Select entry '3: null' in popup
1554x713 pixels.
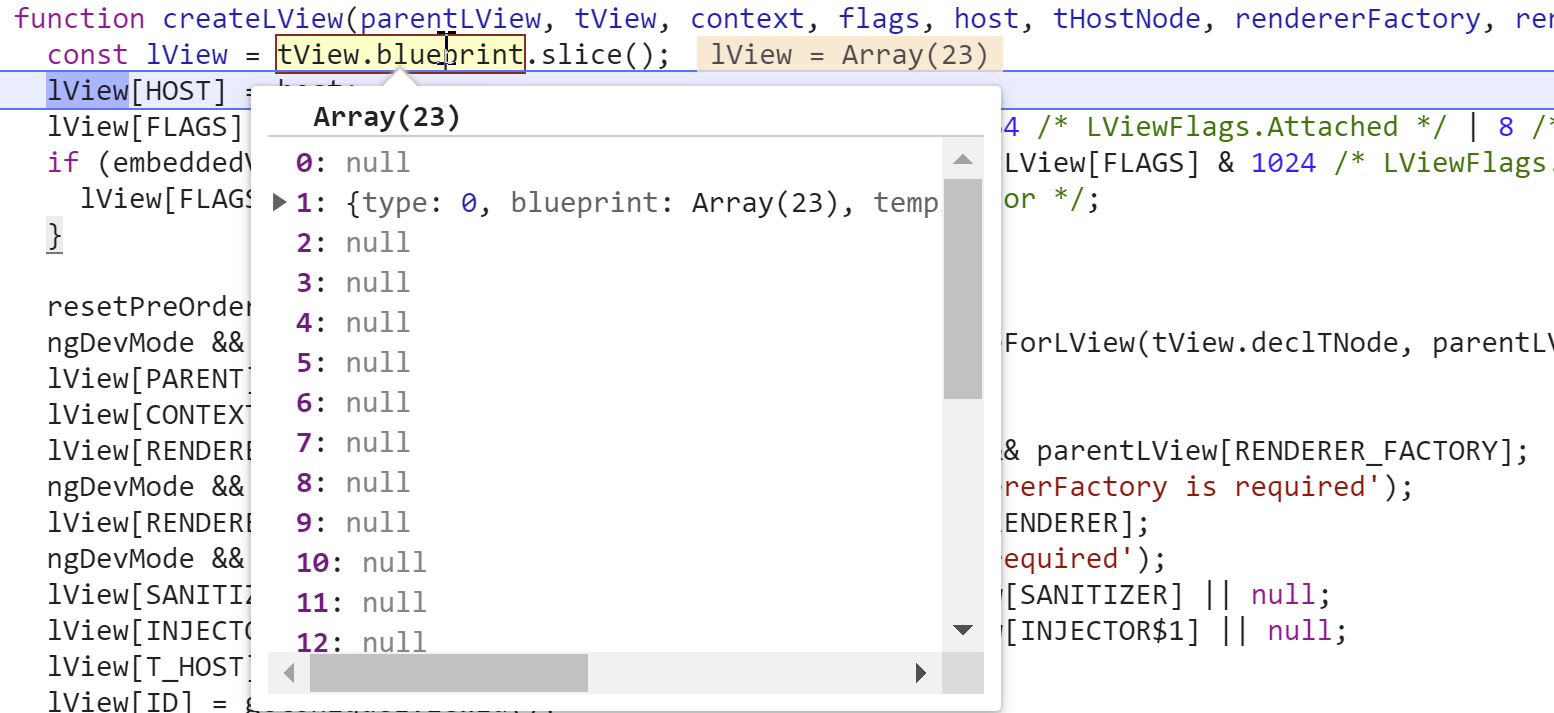(353, 283)
